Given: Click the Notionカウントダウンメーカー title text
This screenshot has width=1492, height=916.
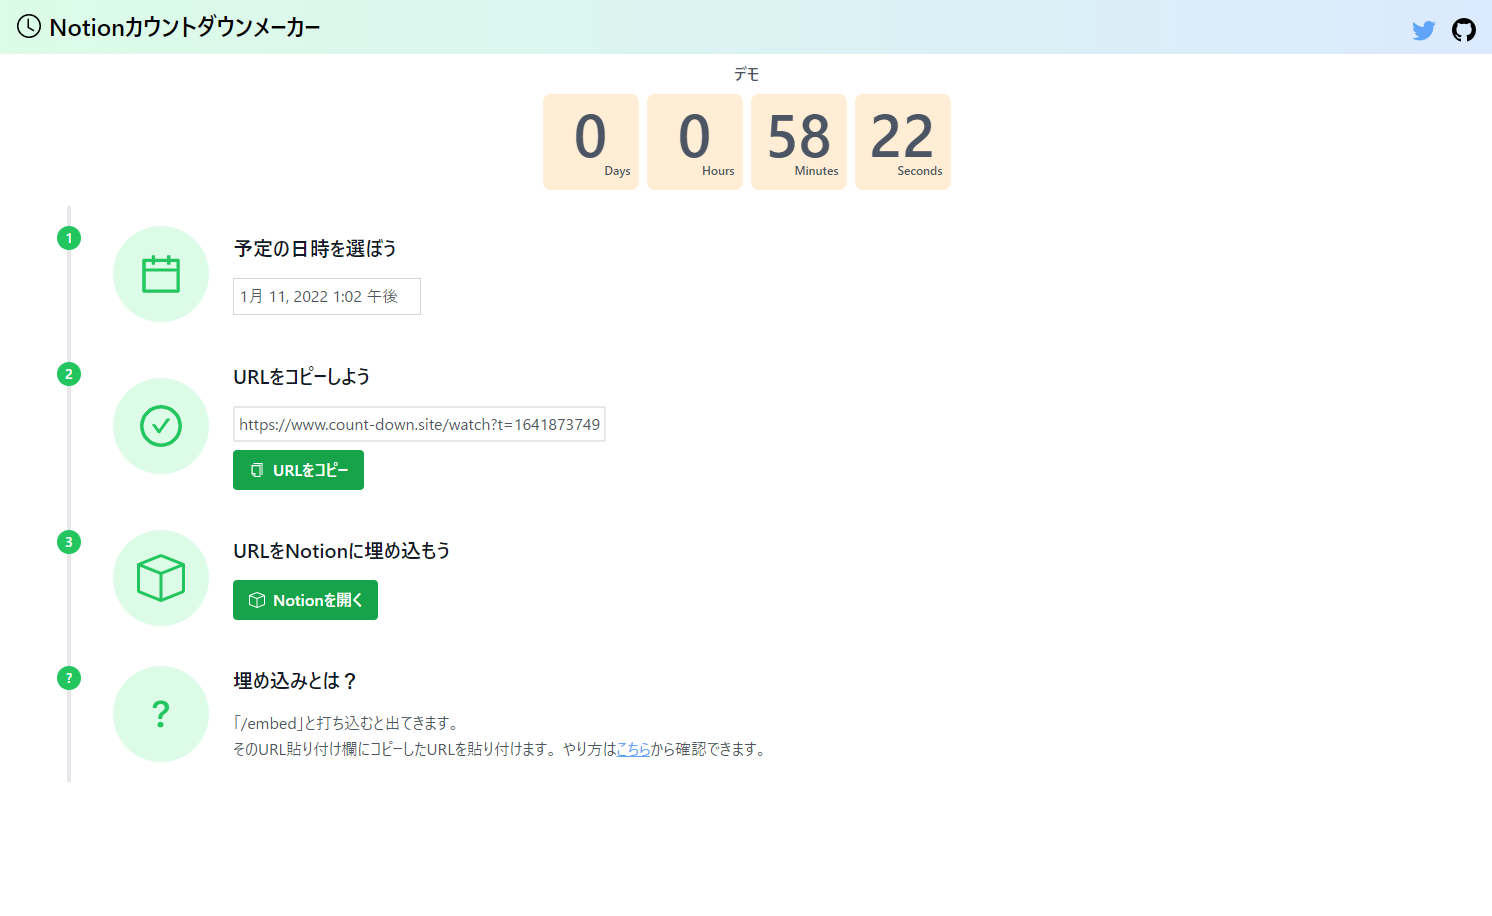Looking at the screenshot, I should [x=186, y=27].
